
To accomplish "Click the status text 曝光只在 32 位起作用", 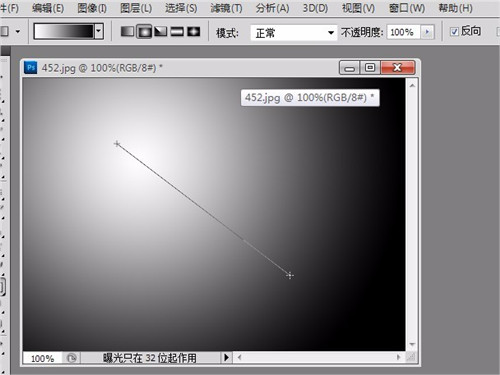I will point(149,358).
